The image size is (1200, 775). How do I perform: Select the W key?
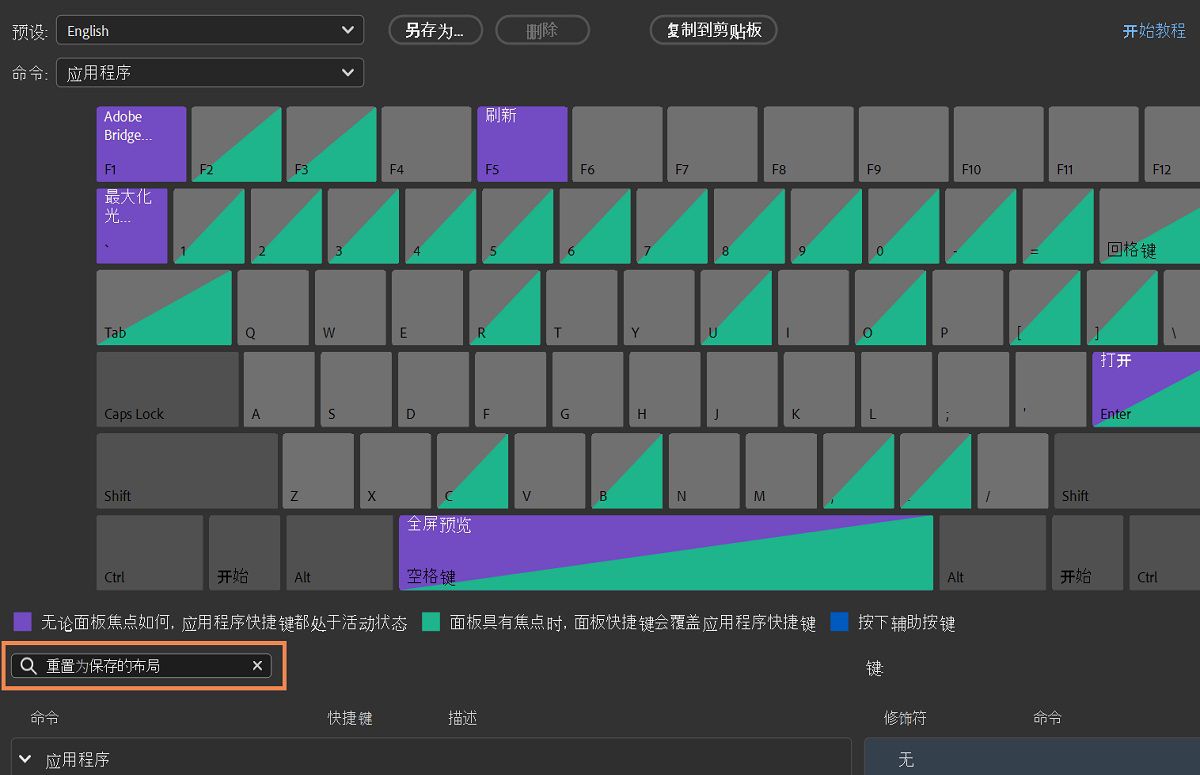pos(350,308)
